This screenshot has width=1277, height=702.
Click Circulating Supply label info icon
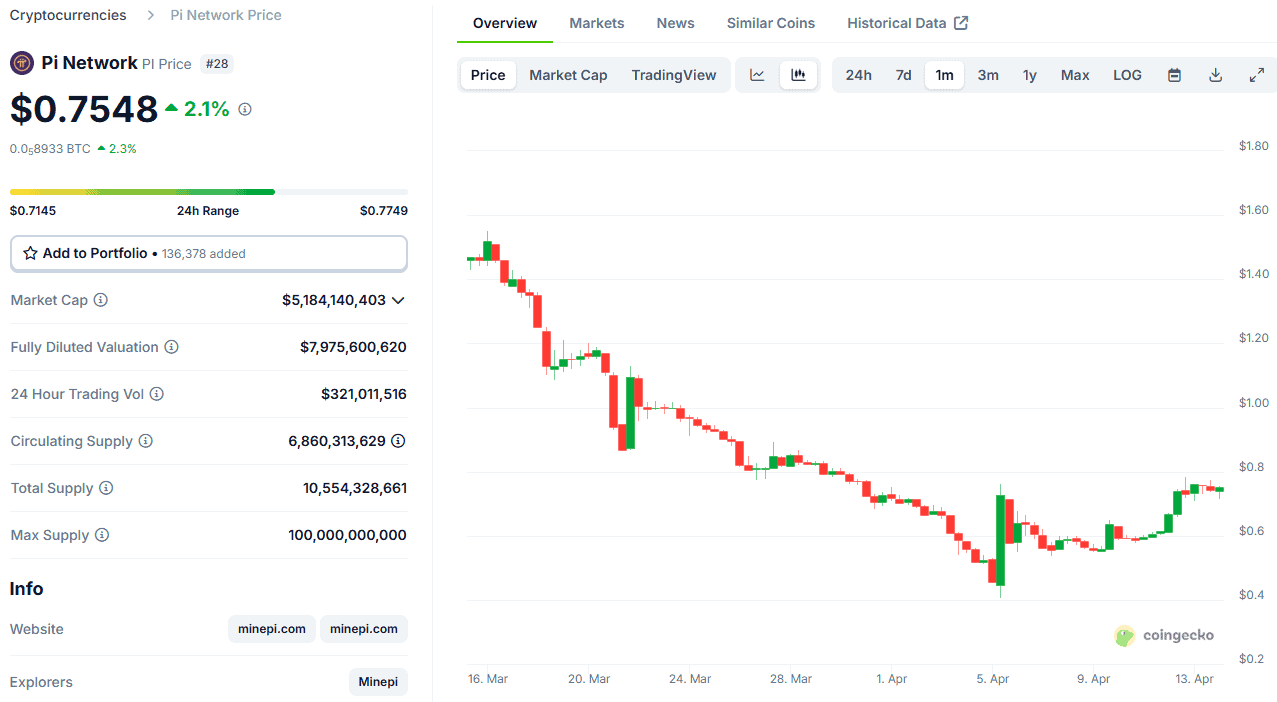coord(146,441)
